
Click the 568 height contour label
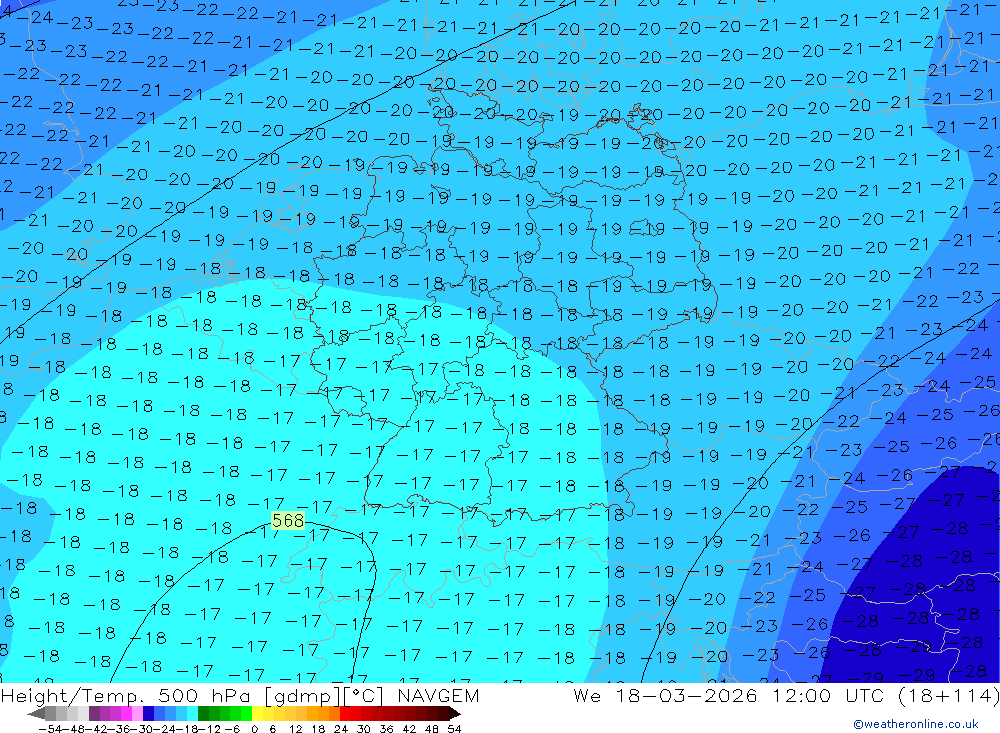(288, 521)
